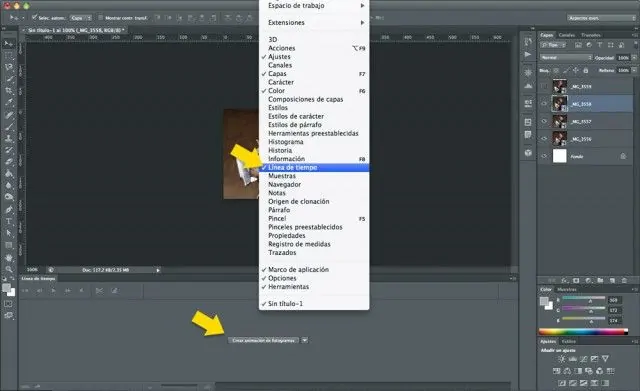Open the 3D cube panel icon
The image size is (640, 391).
pos(528,153)
